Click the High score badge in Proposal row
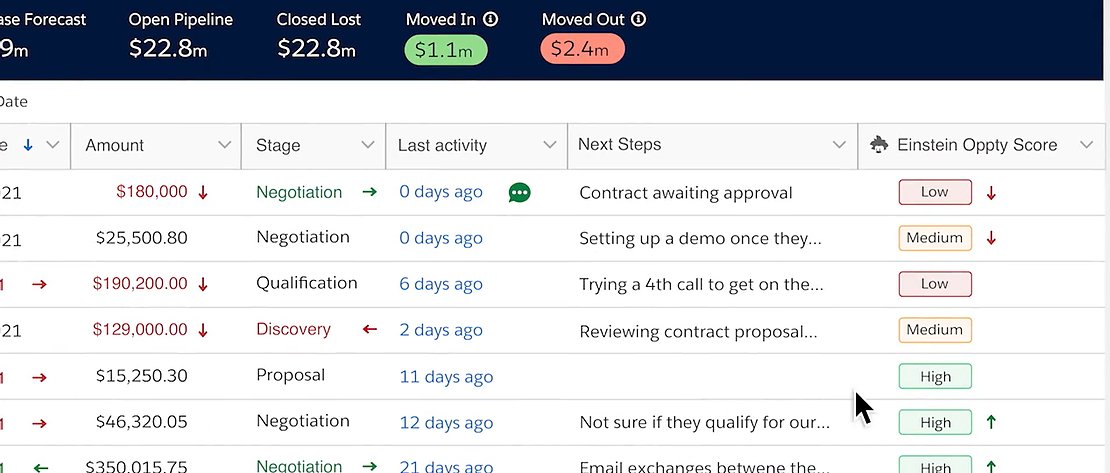1110x473 pixels. click(935, 377)
